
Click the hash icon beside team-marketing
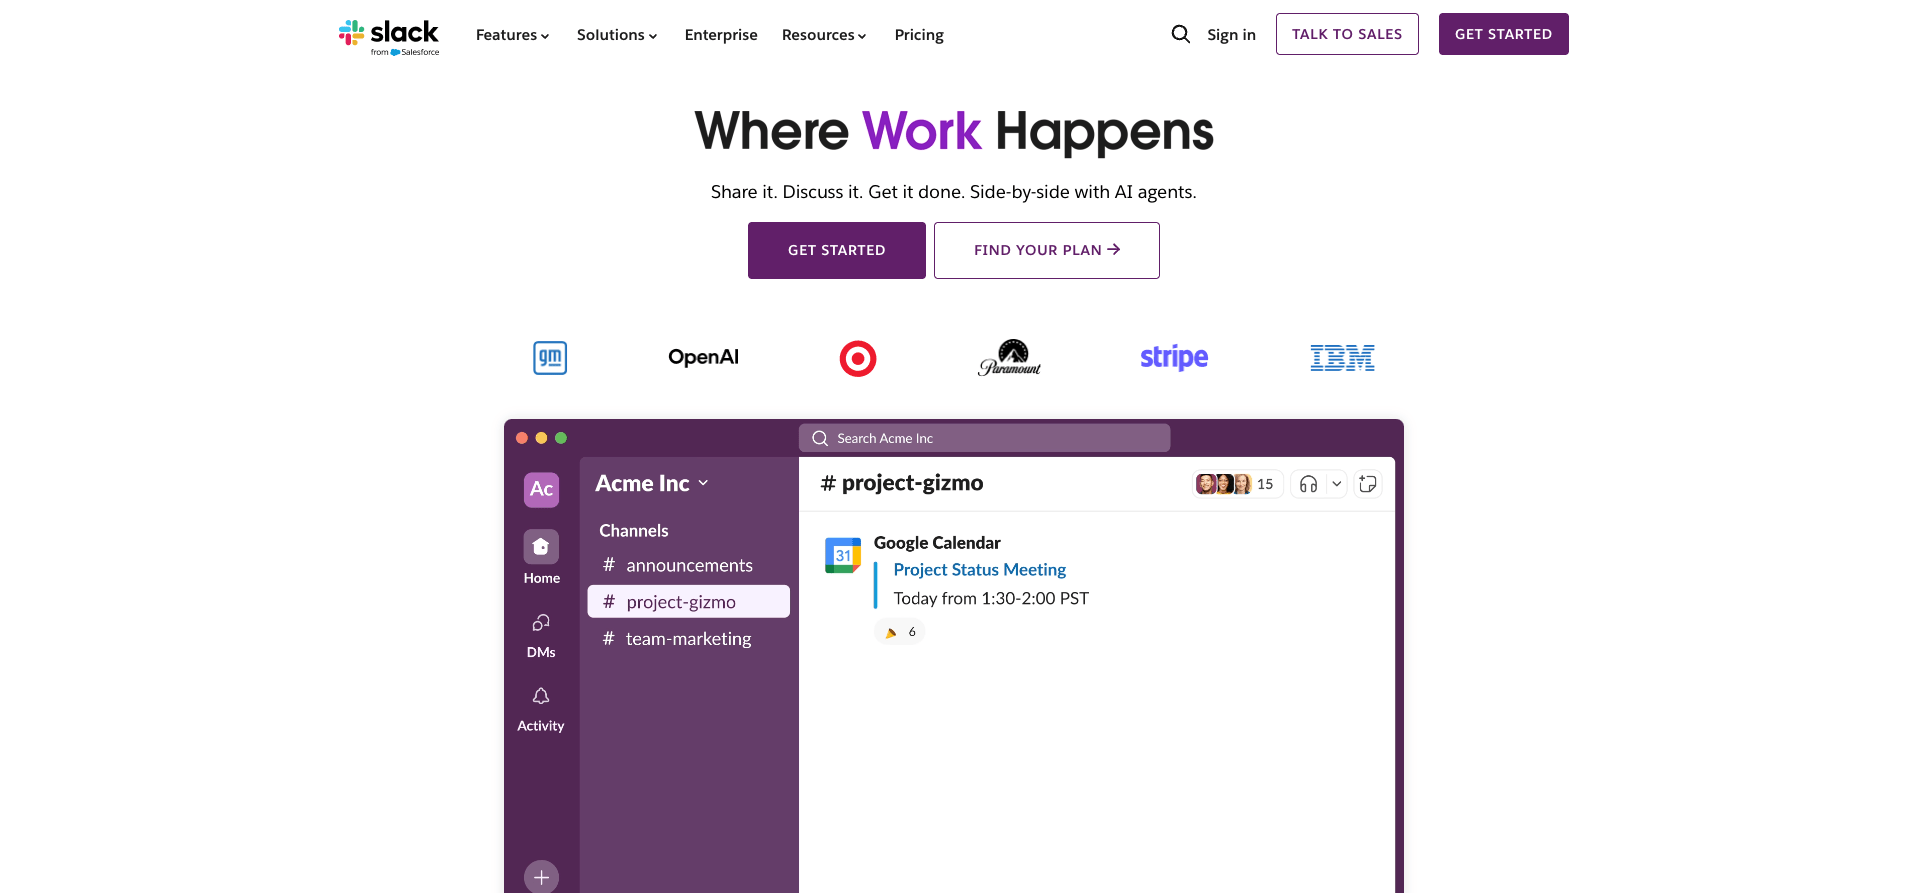(x=608, y=638)
